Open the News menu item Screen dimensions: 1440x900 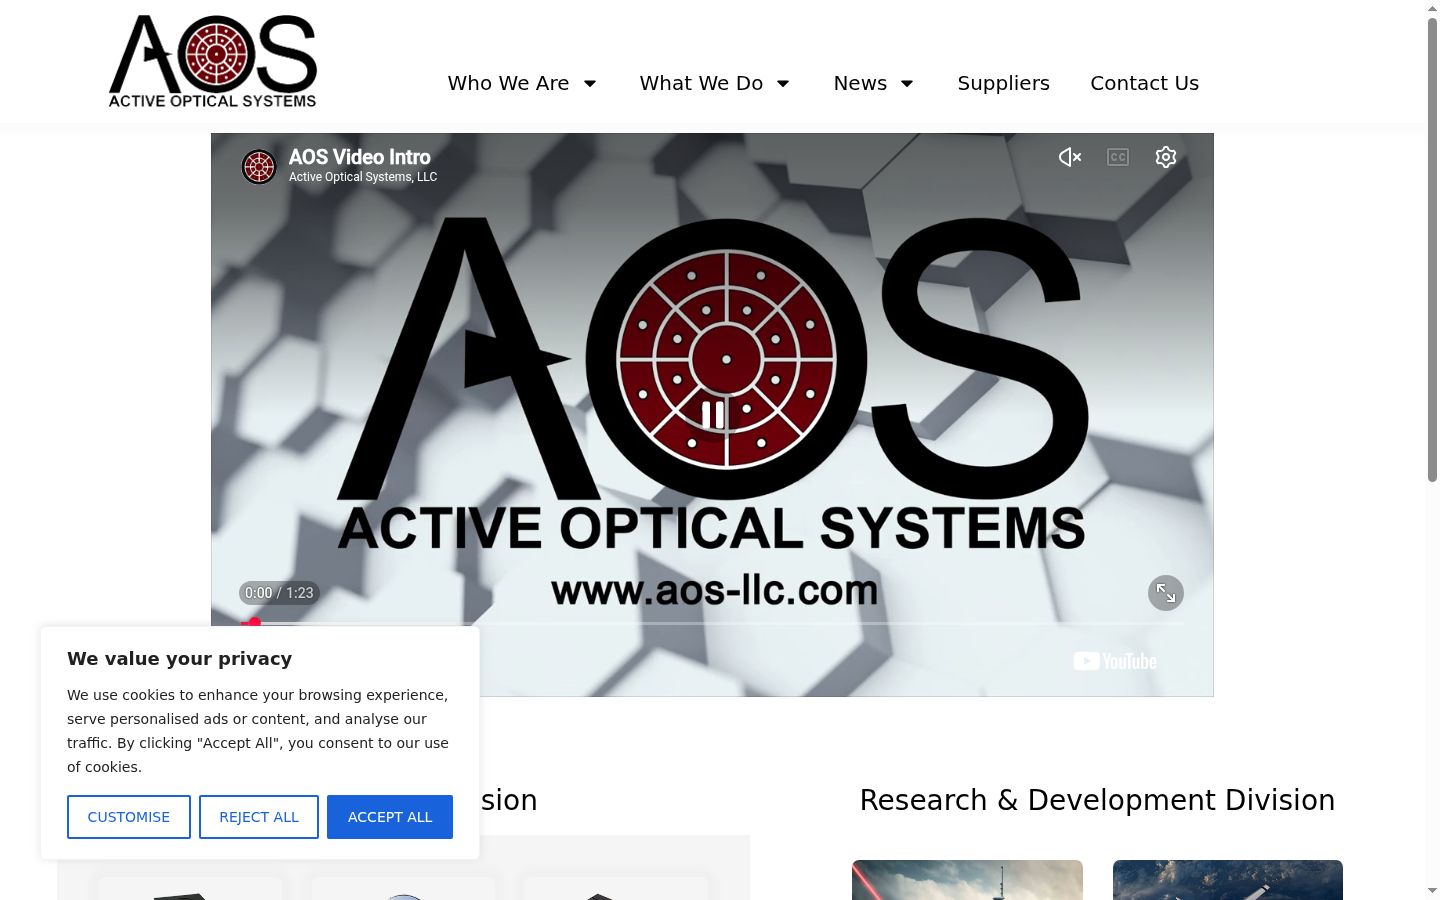(x=860, y=83)
